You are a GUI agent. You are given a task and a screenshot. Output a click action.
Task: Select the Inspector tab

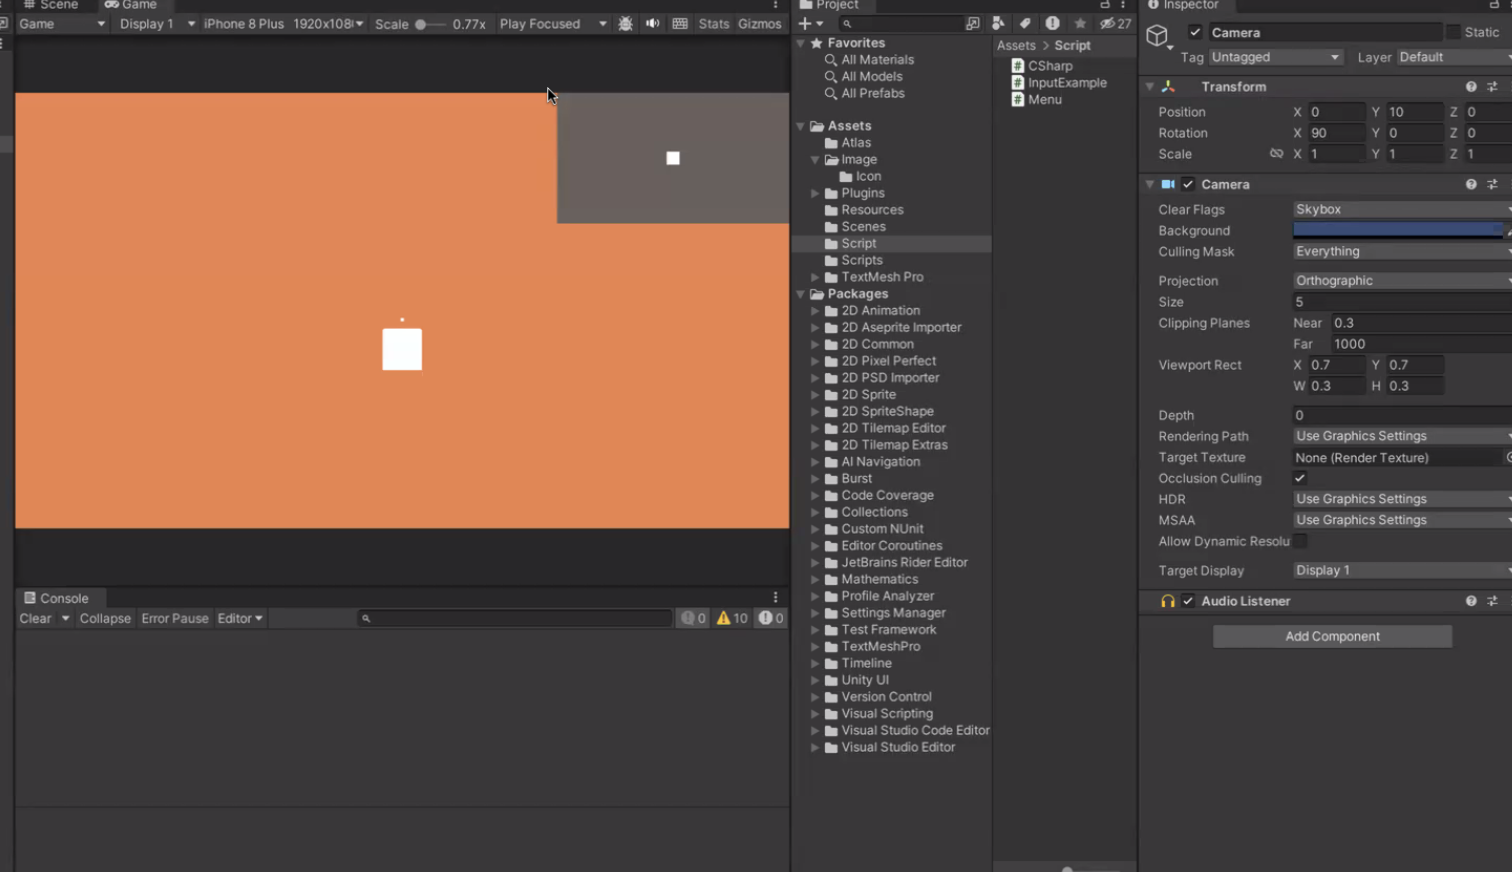1183,5
